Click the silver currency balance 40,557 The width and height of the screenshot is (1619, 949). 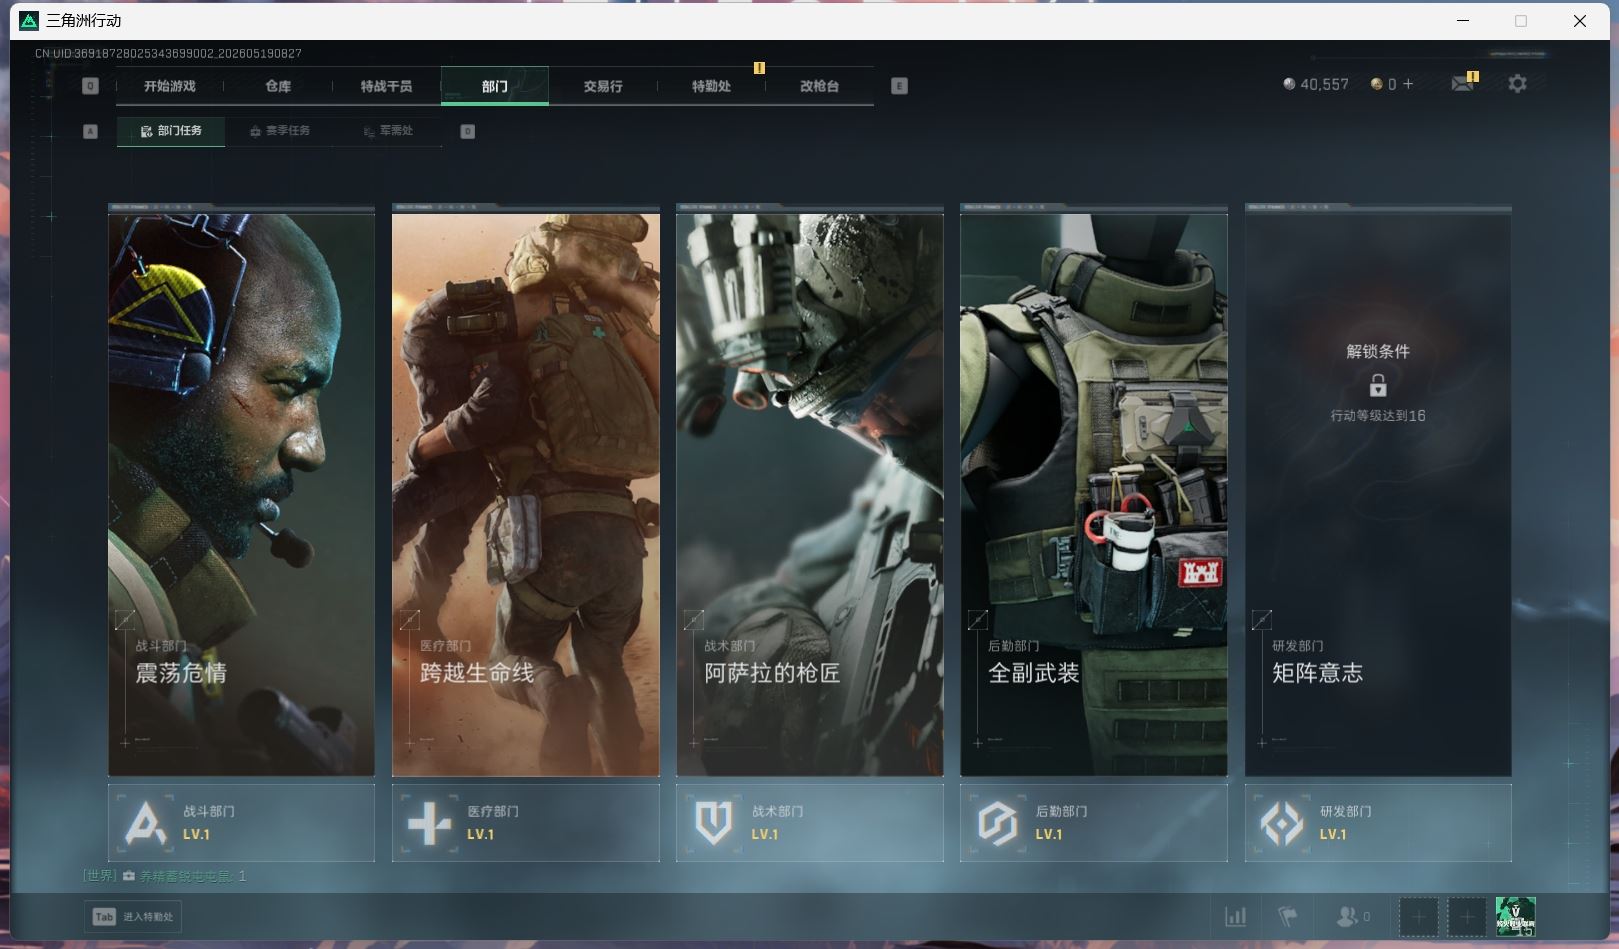(x=1316, y=85)
